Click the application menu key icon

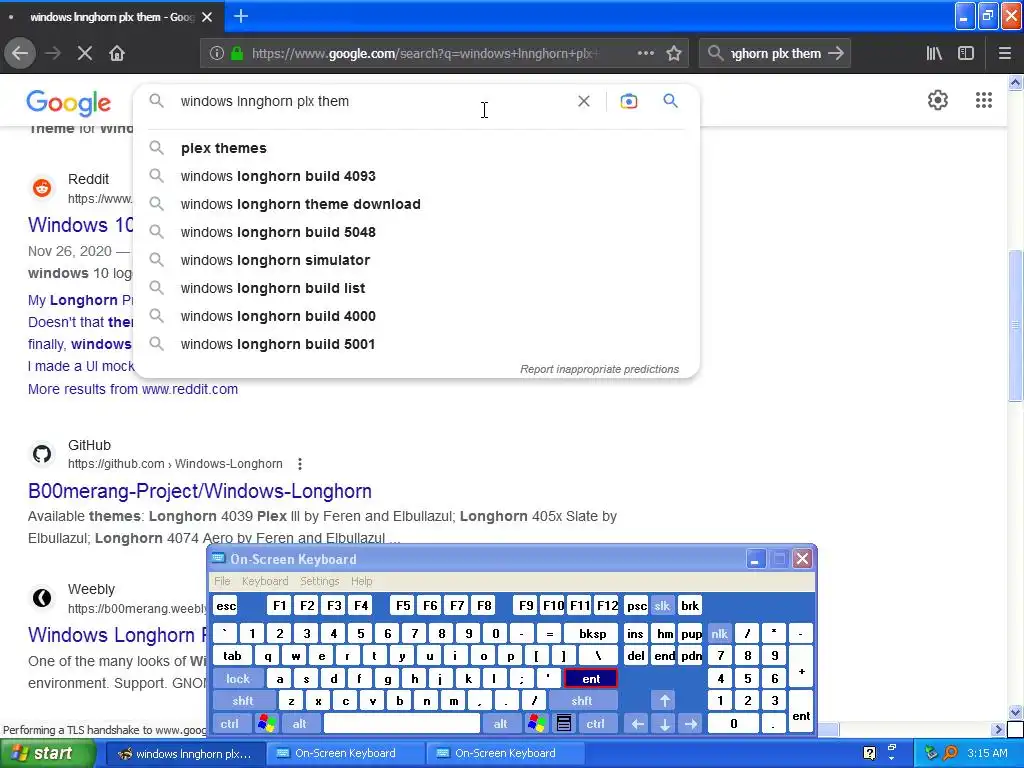click(x=564, y=724)
